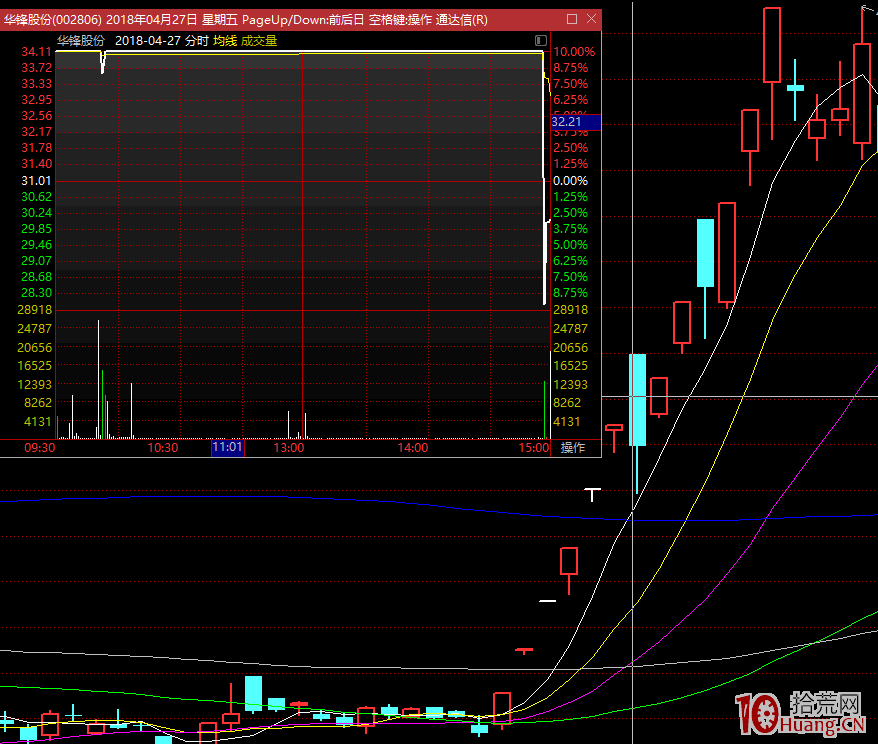Click the 09:30 time axis label
This screenshot has height=744, width=878.
pyautogui.click(x=40, y=448)
